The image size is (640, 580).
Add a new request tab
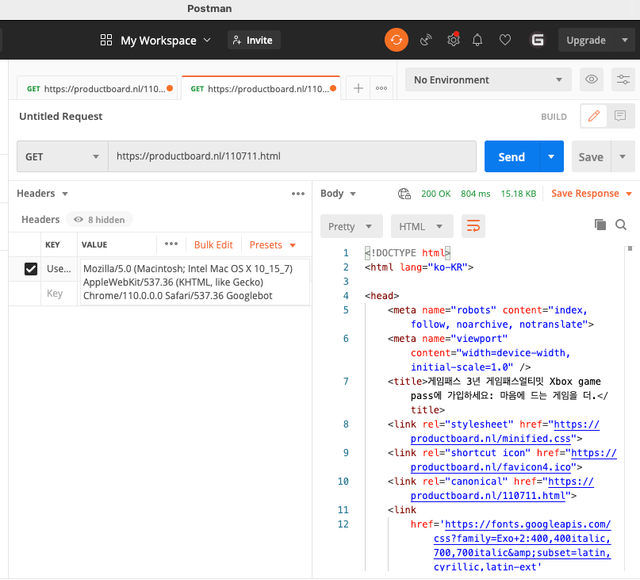(358, 88)
